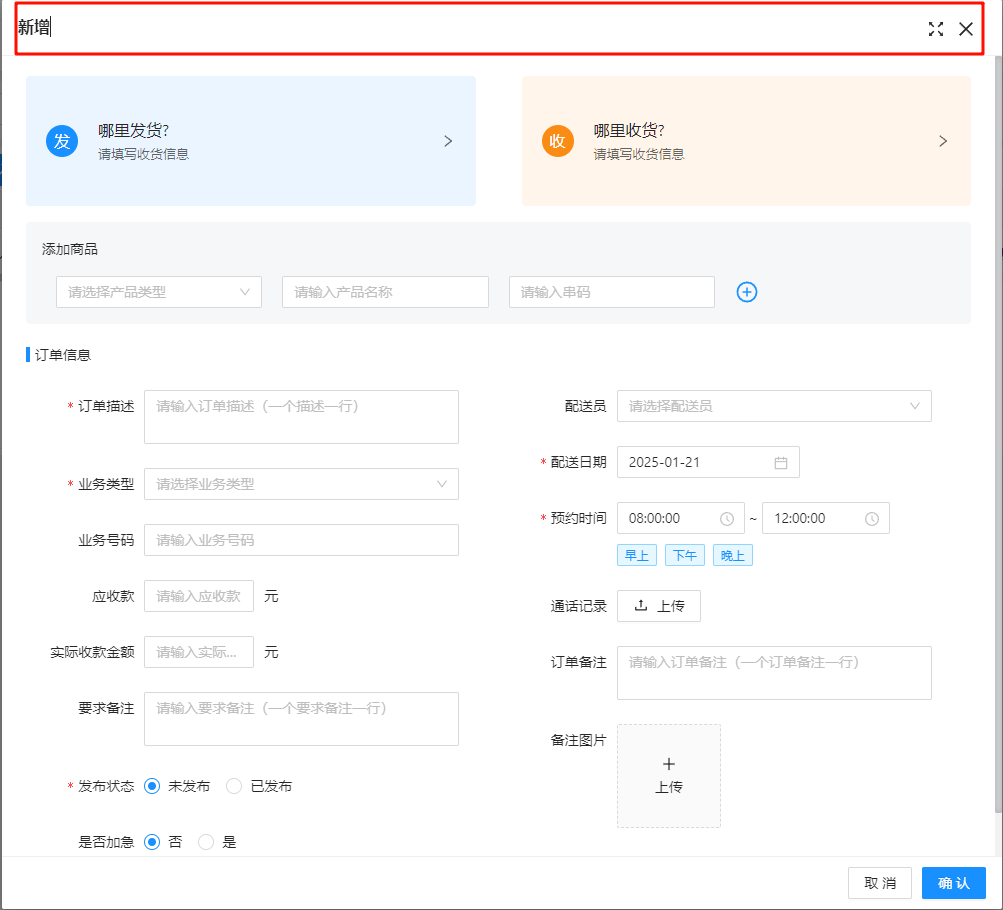
Task: Click the calendar icon in 配送日期 field
Action: tap(781, 463)
